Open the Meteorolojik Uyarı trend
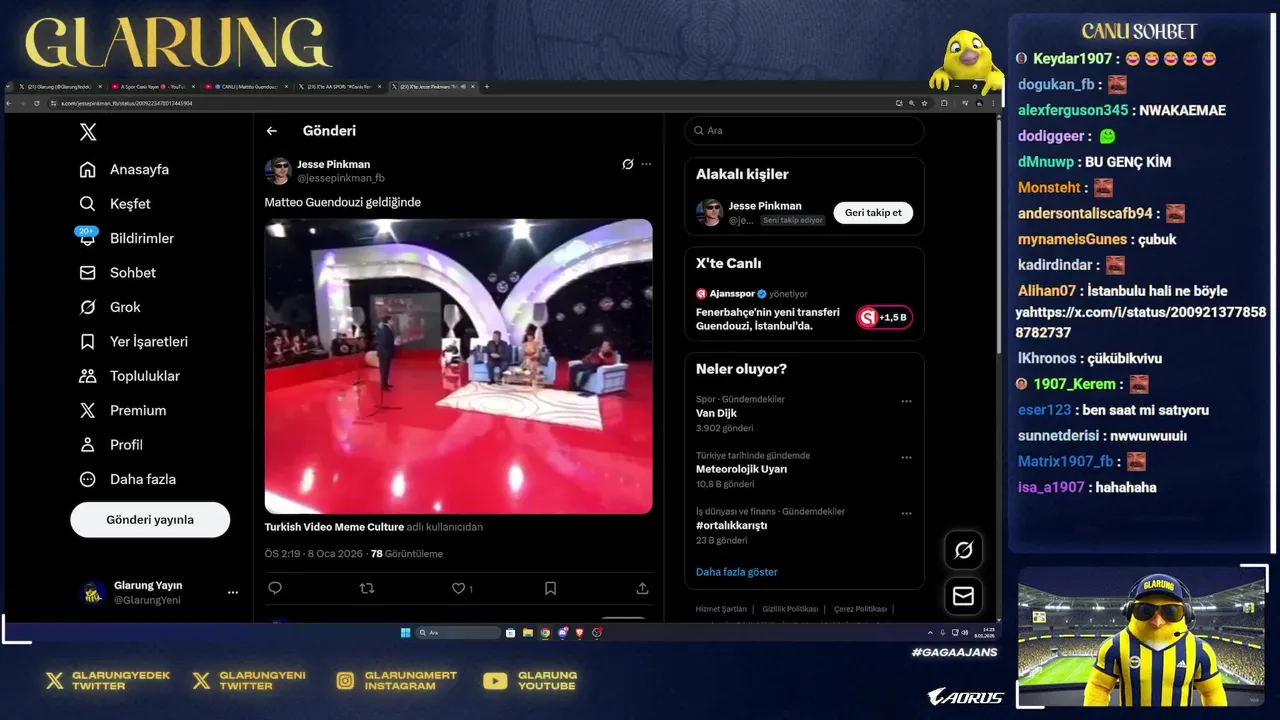 coord(741,469)
